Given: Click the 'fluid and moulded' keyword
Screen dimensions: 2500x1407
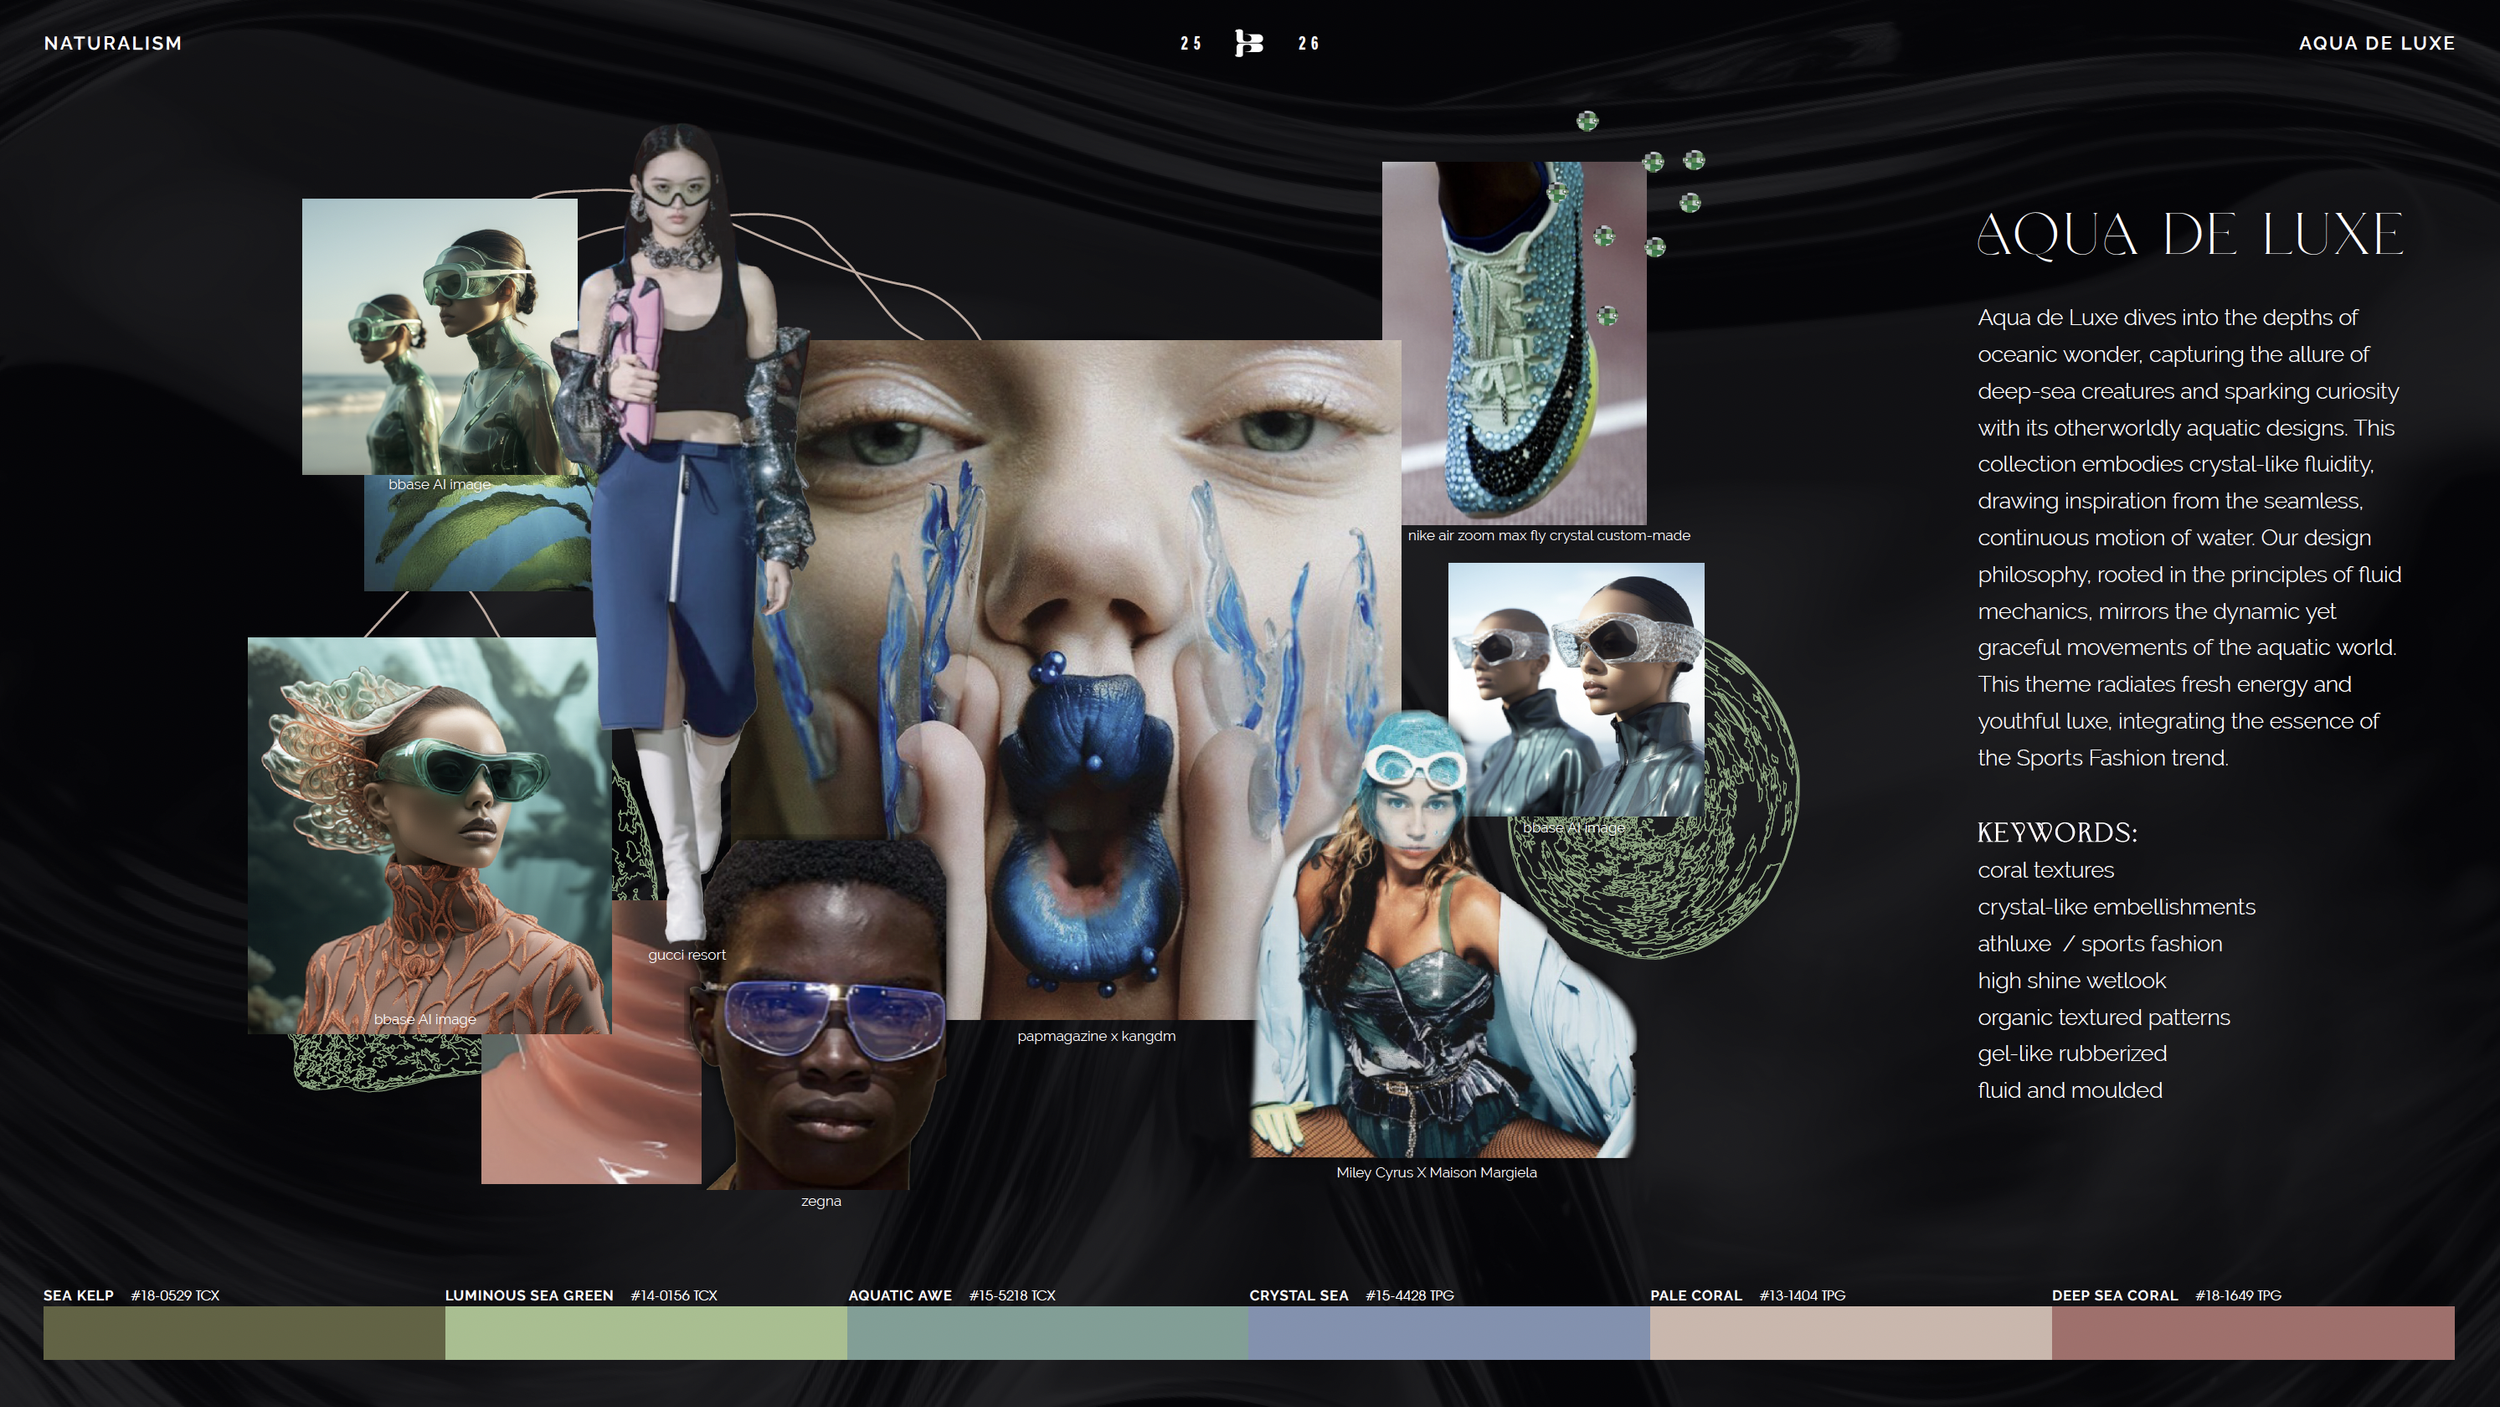Looking at the screenshot, I should point(2070,1090).
